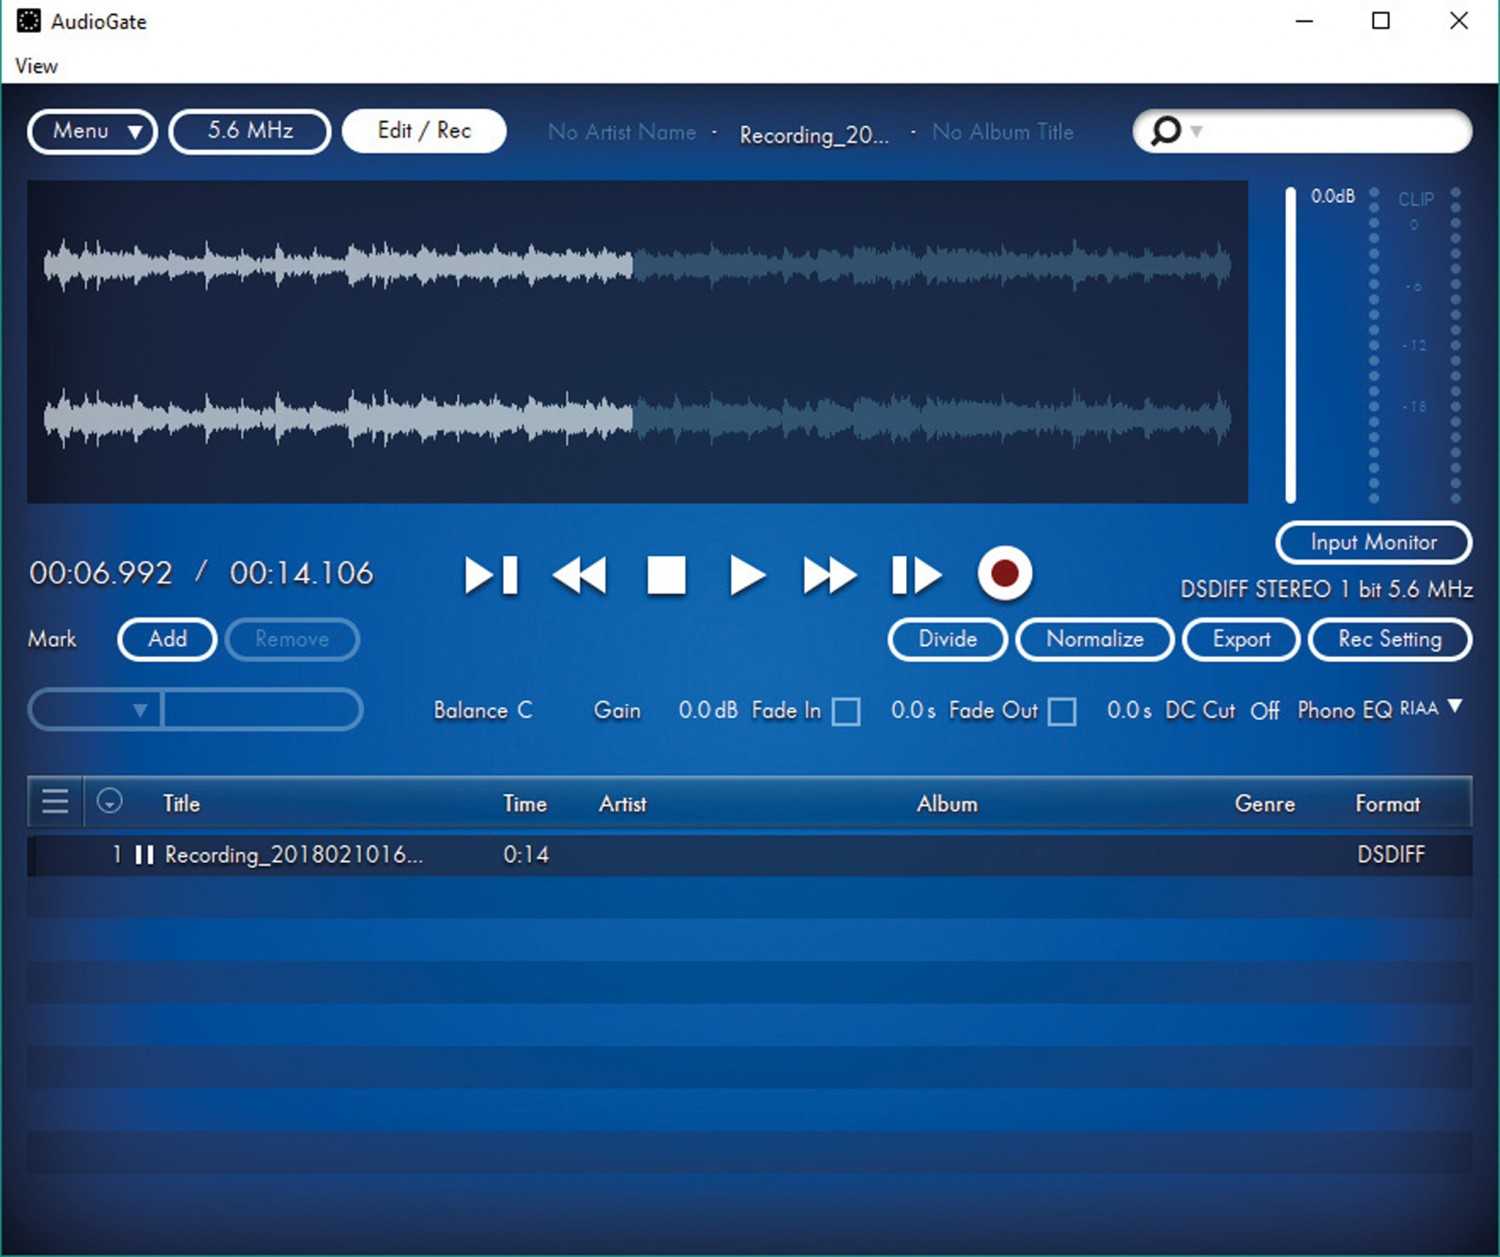Fast forward the recording

[829, 576]
